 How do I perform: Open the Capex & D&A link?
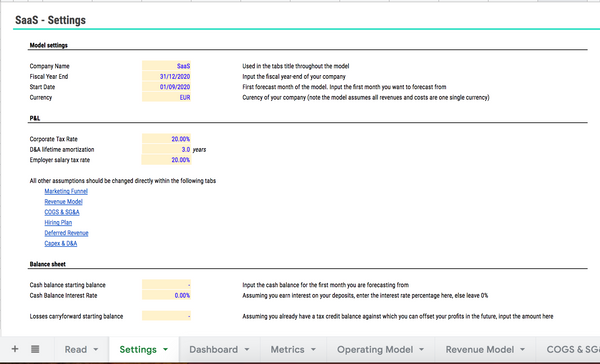(x=60, y=243)
